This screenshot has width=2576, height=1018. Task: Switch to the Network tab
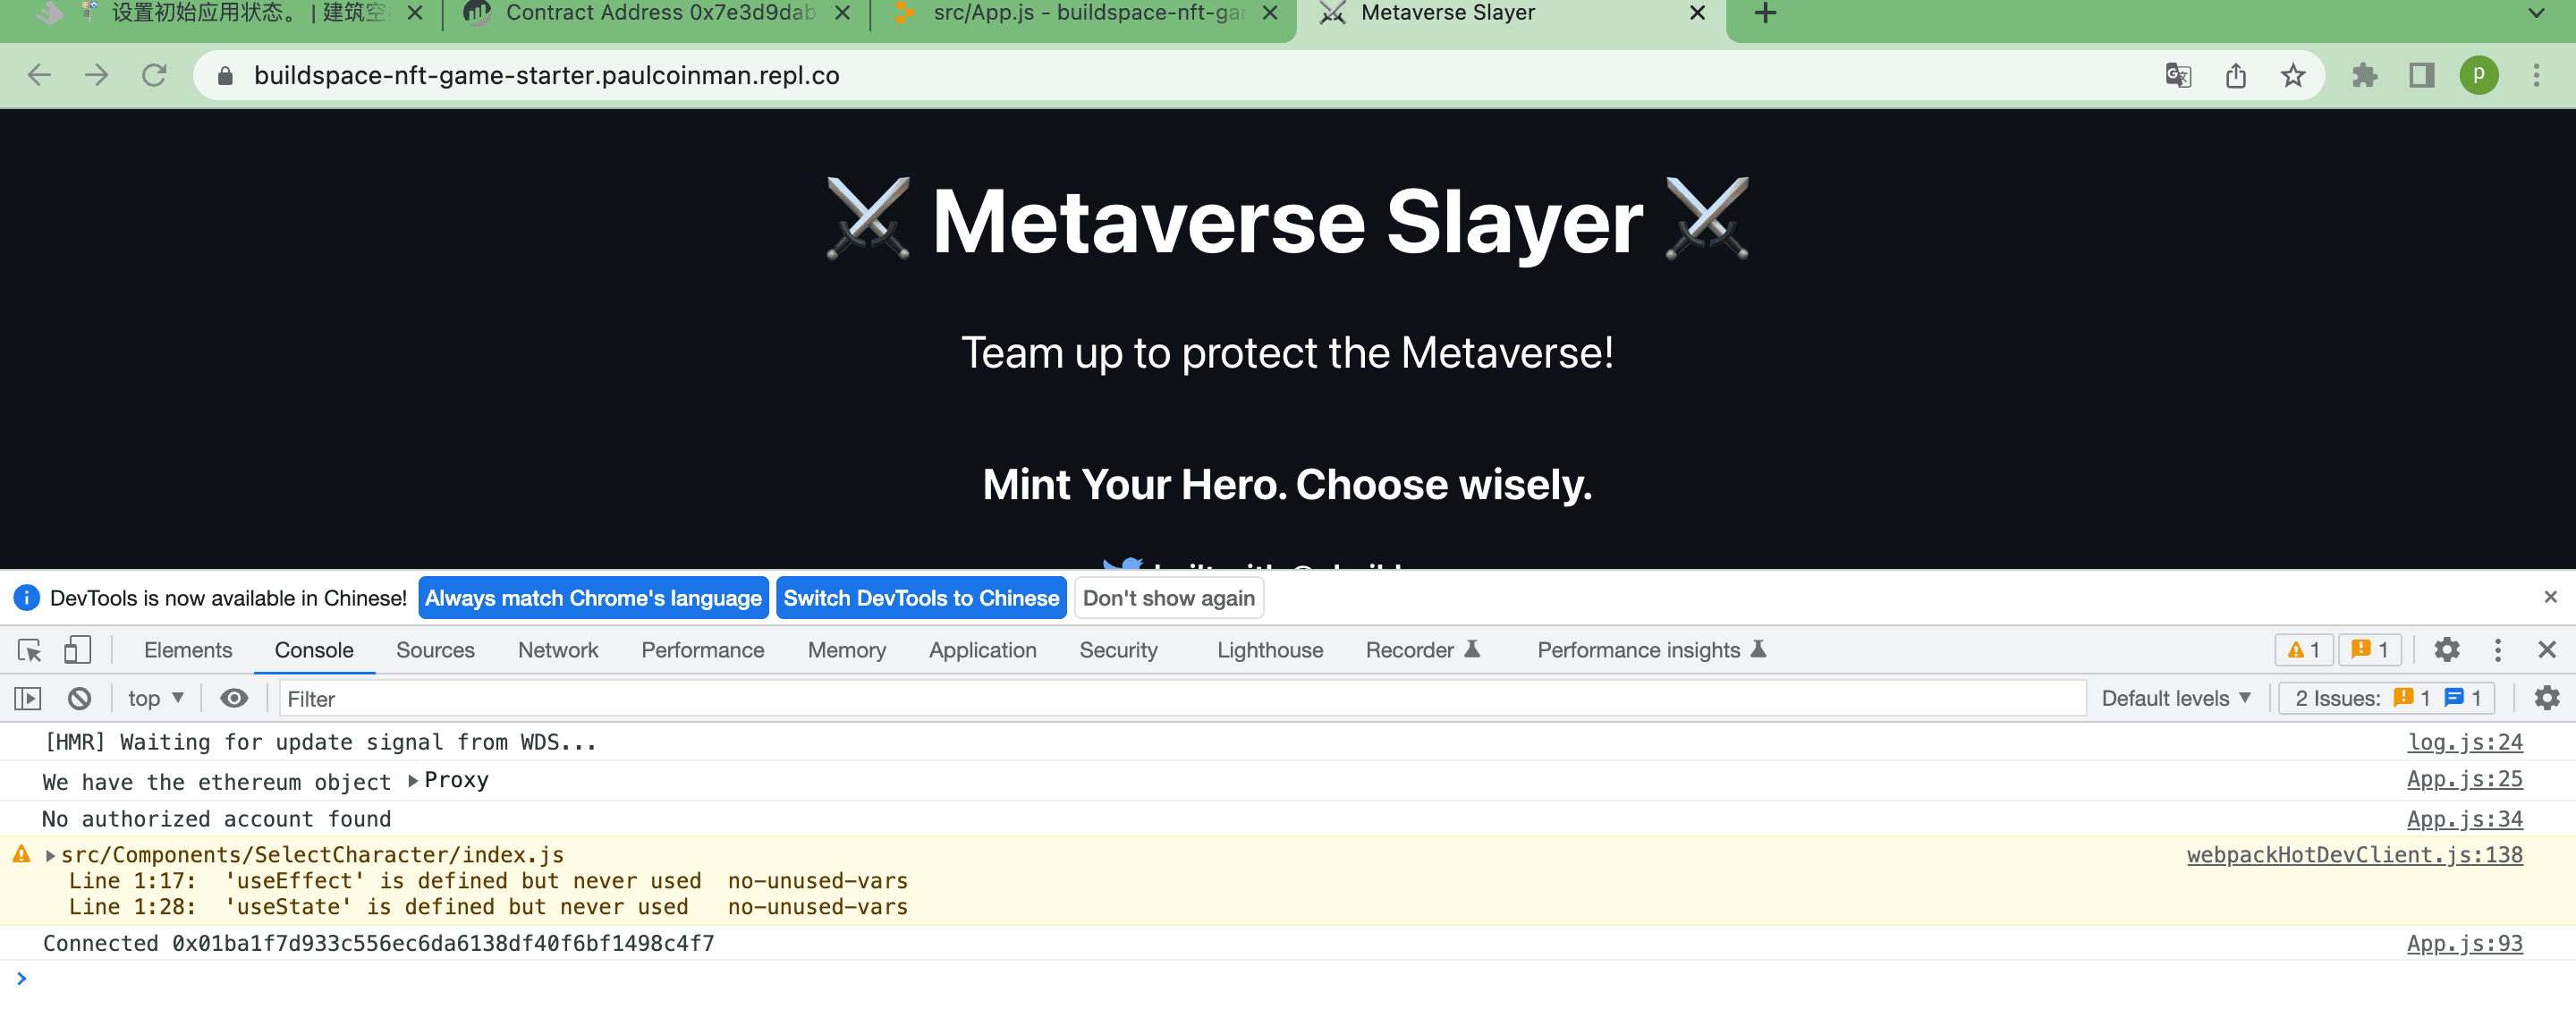tap(558, 650)
